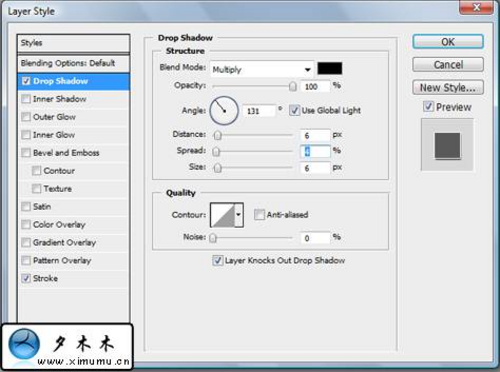This screenshot has height=372, width=500.
Task: Open the Blend Mode Multiply dropdown
Action: (x=262, y=69)
